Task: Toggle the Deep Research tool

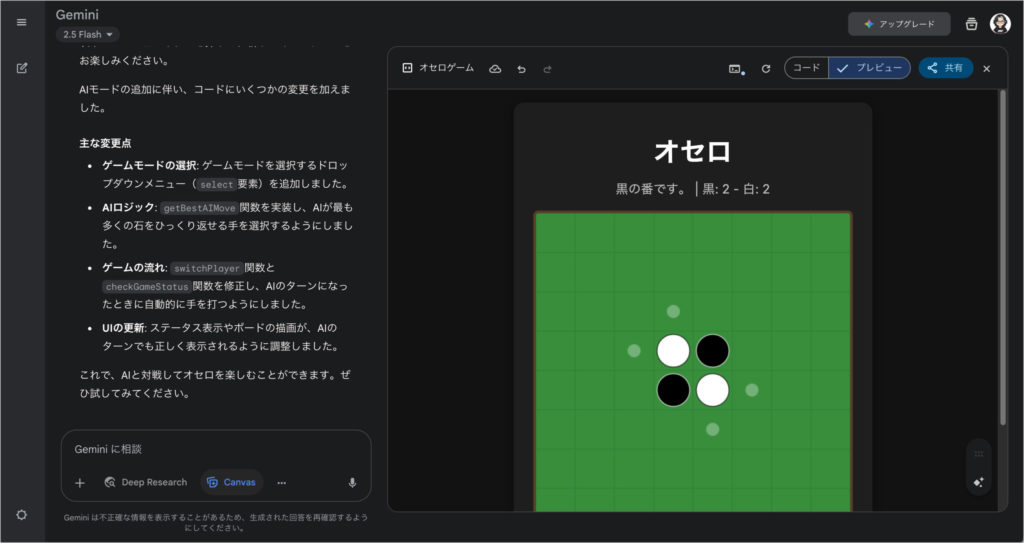Action: [x=145, y=482]
